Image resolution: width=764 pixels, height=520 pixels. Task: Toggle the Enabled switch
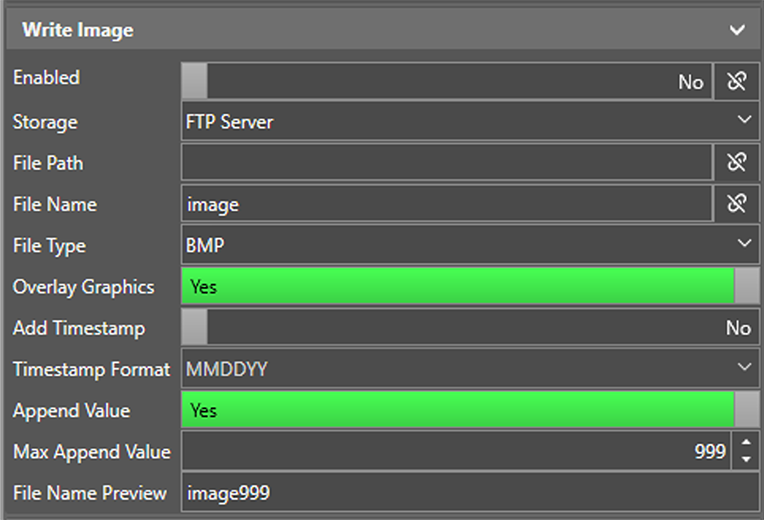pos(446,81)
